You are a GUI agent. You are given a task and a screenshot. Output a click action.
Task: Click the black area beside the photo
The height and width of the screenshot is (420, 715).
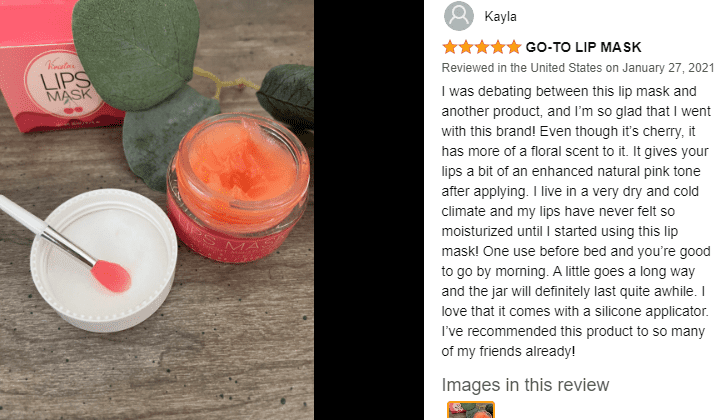(x=369, y=210)
